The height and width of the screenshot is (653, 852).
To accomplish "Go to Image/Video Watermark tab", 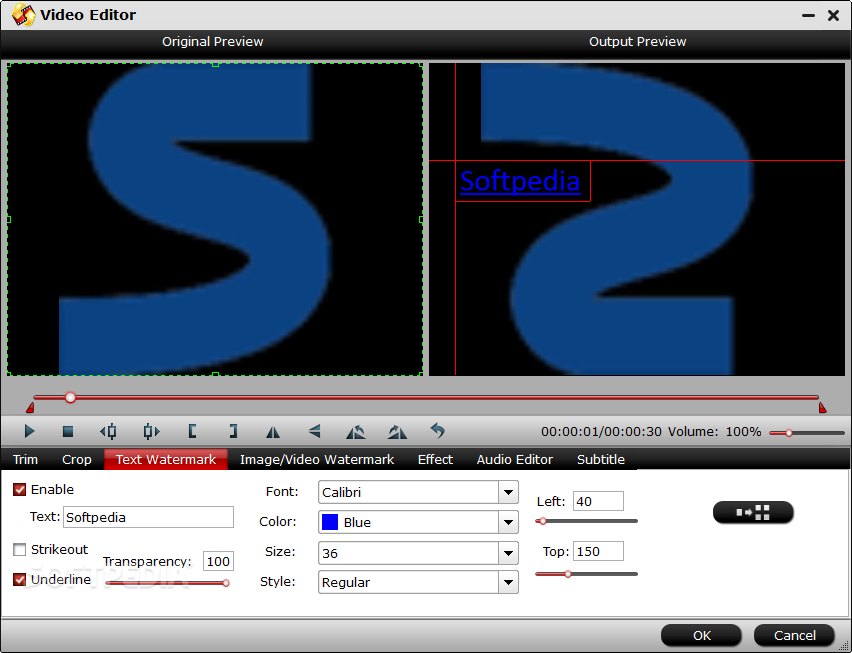I will click(317, 460).
